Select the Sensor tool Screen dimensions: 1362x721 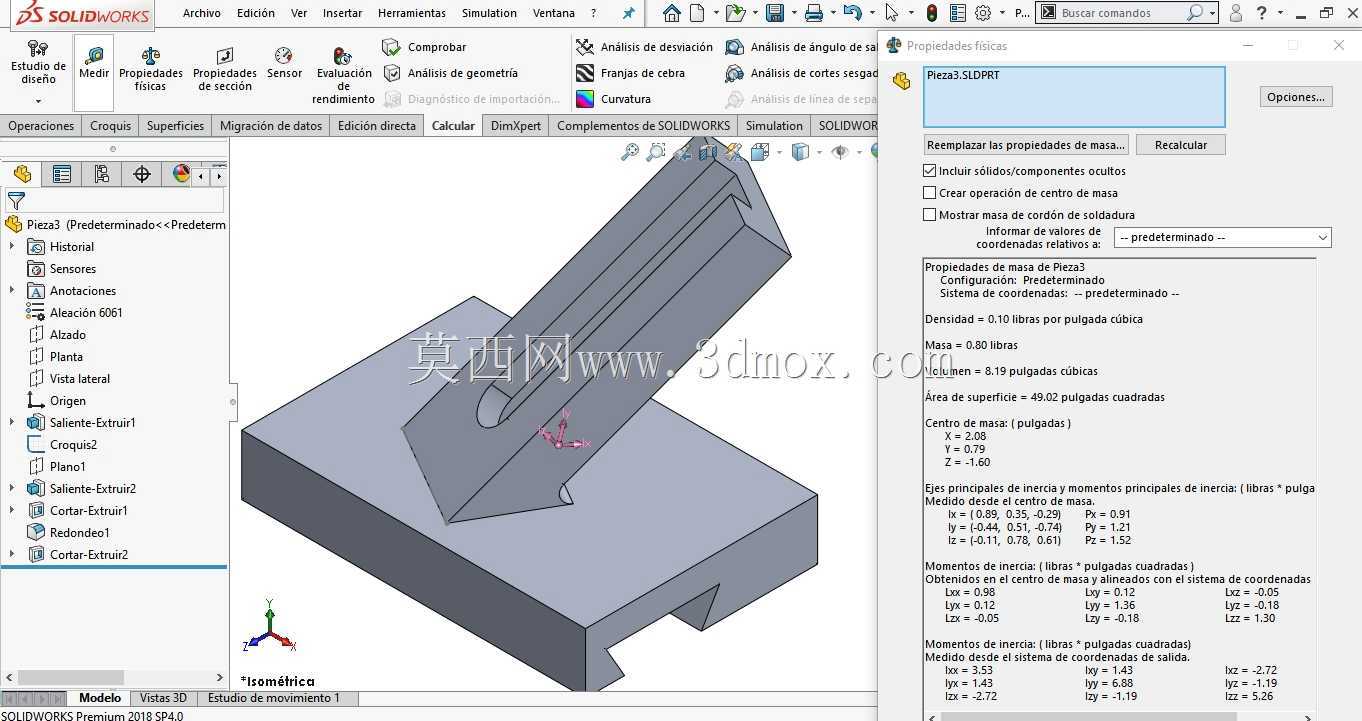point(284,63)
